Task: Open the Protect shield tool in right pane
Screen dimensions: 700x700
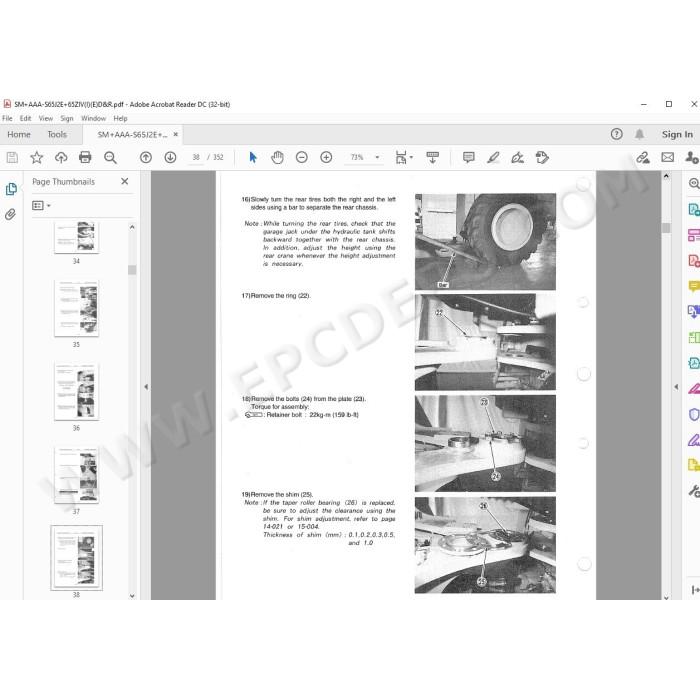Action: click(x=694, y=415)
